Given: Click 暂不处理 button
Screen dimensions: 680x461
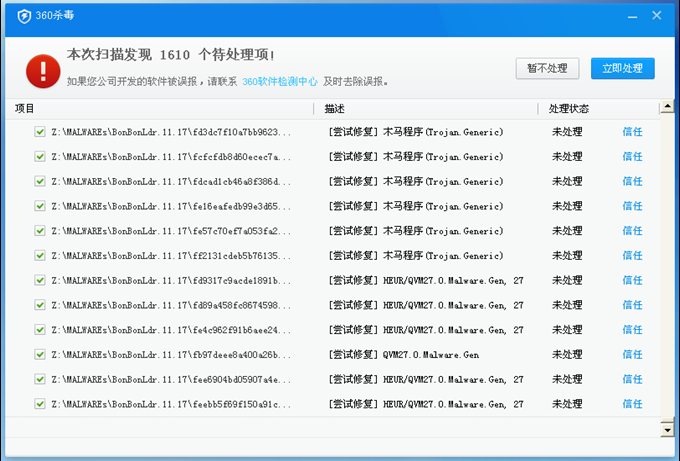Looking at the screenshot, I should pyautogui.click(x=547, y=69).
